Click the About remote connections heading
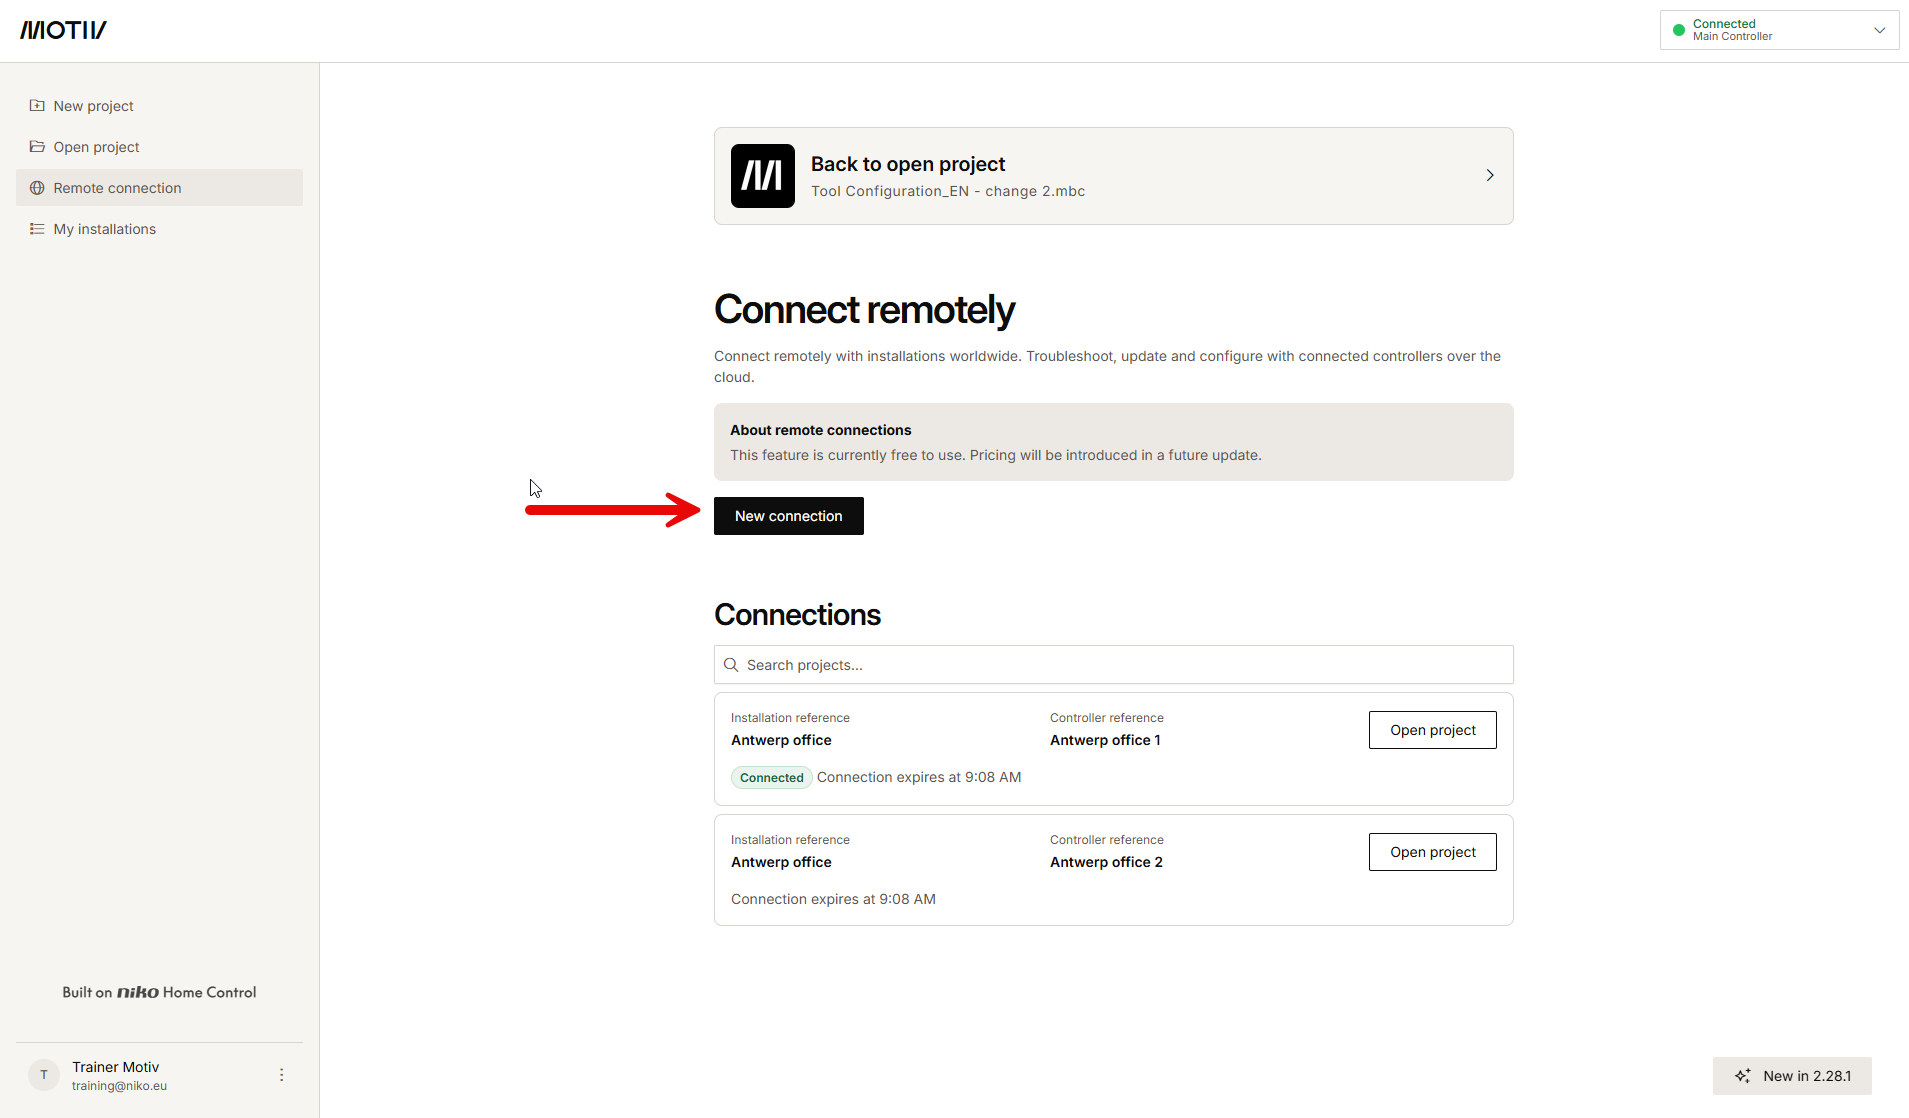This screenshot has height=1118, width=1909. tap(821, 430)
